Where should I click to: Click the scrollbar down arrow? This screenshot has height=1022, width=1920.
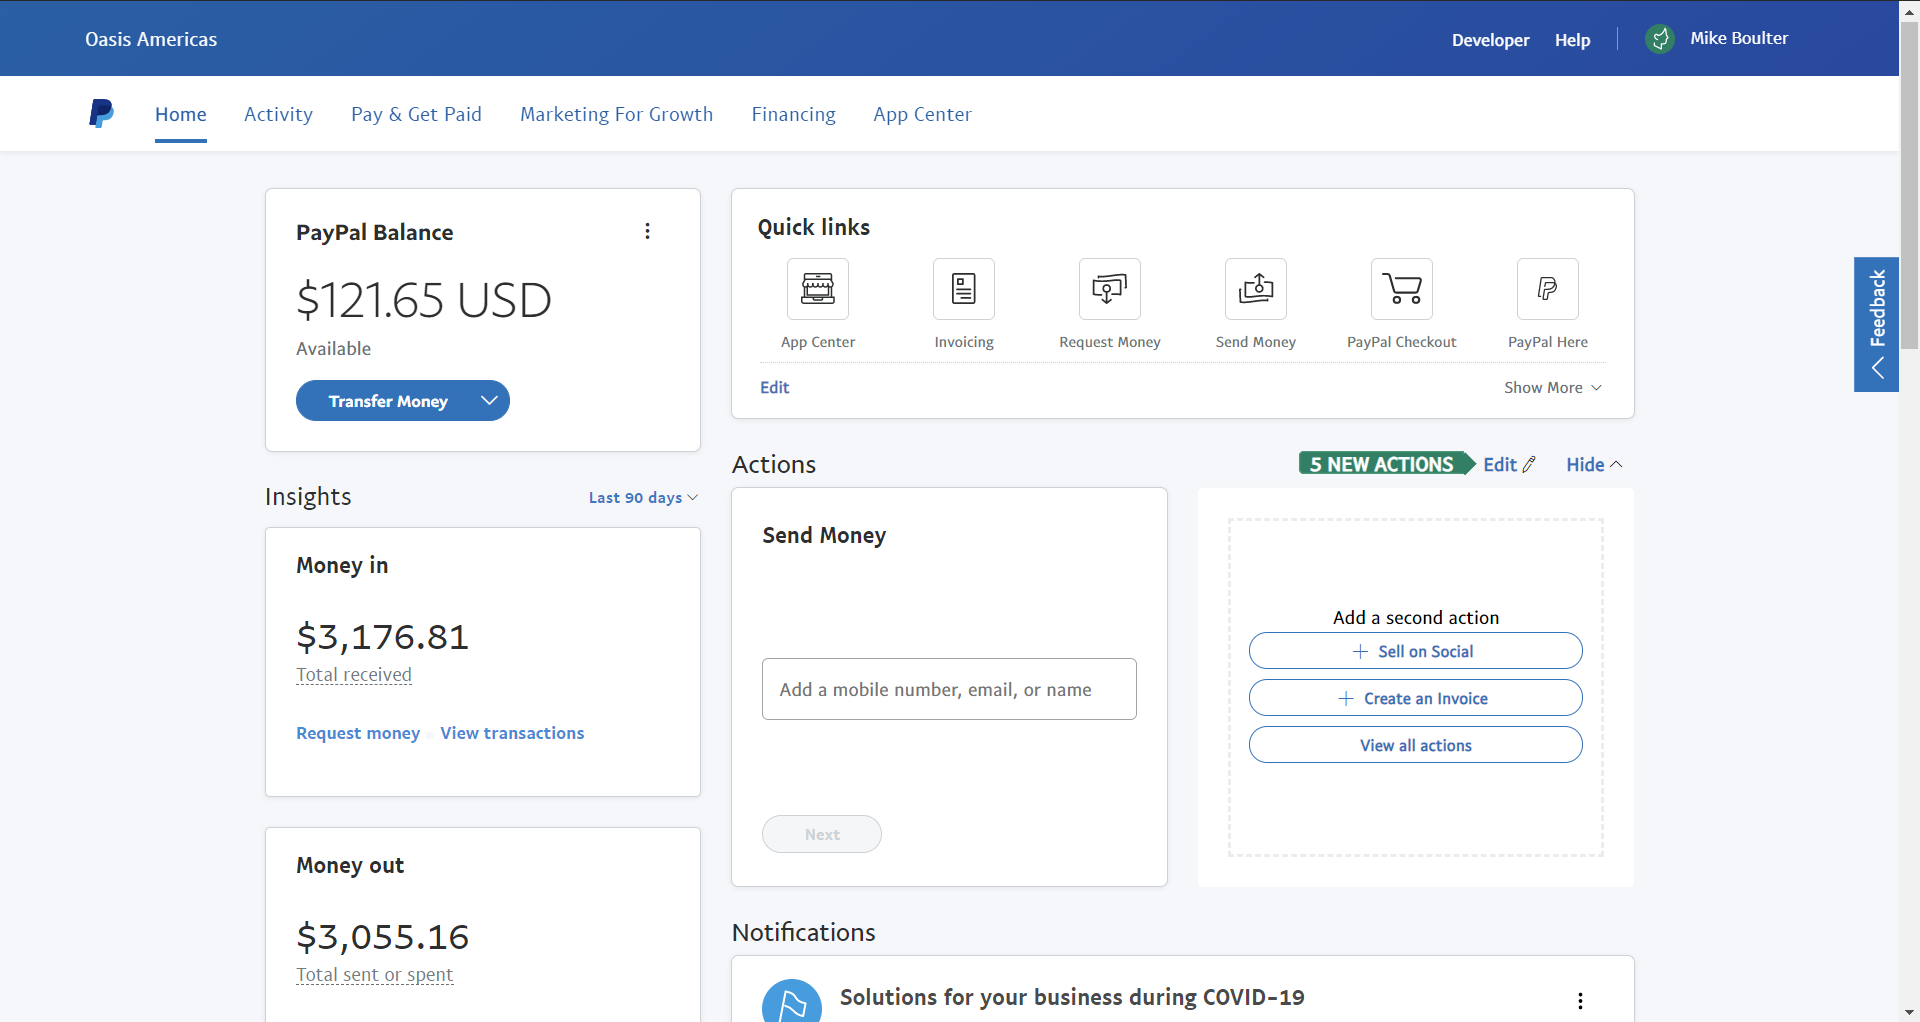point(1910,1012)
